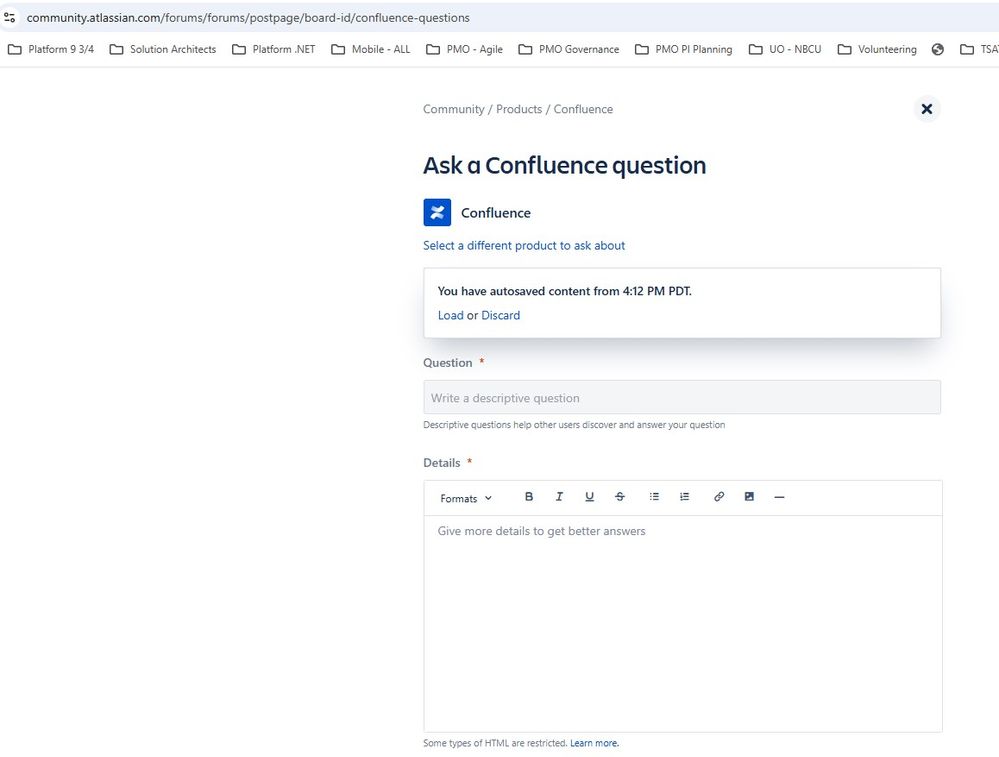Open site information icon in address bar

pyautogui.click(x=10, y=18)
